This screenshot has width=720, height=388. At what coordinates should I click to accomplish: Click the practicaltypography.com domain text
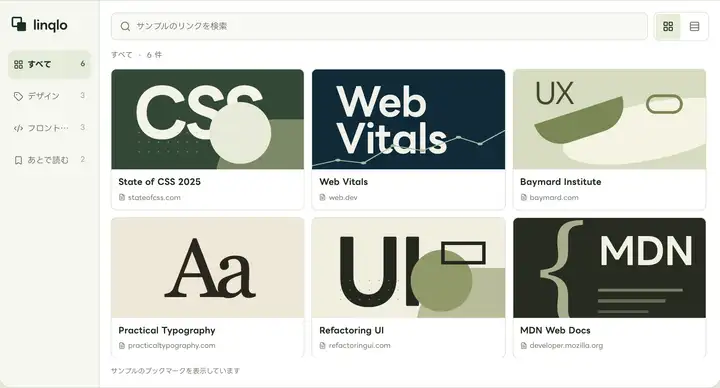172,346
